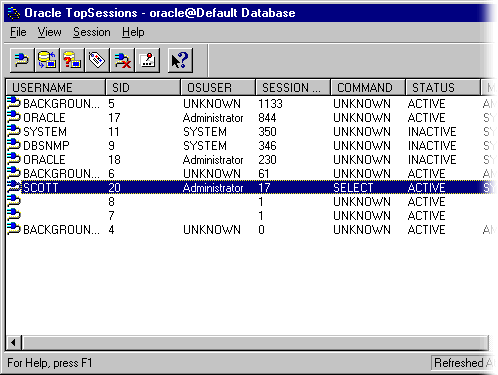
Task: Click the red pushpin options icon
Action: [148, 60]
